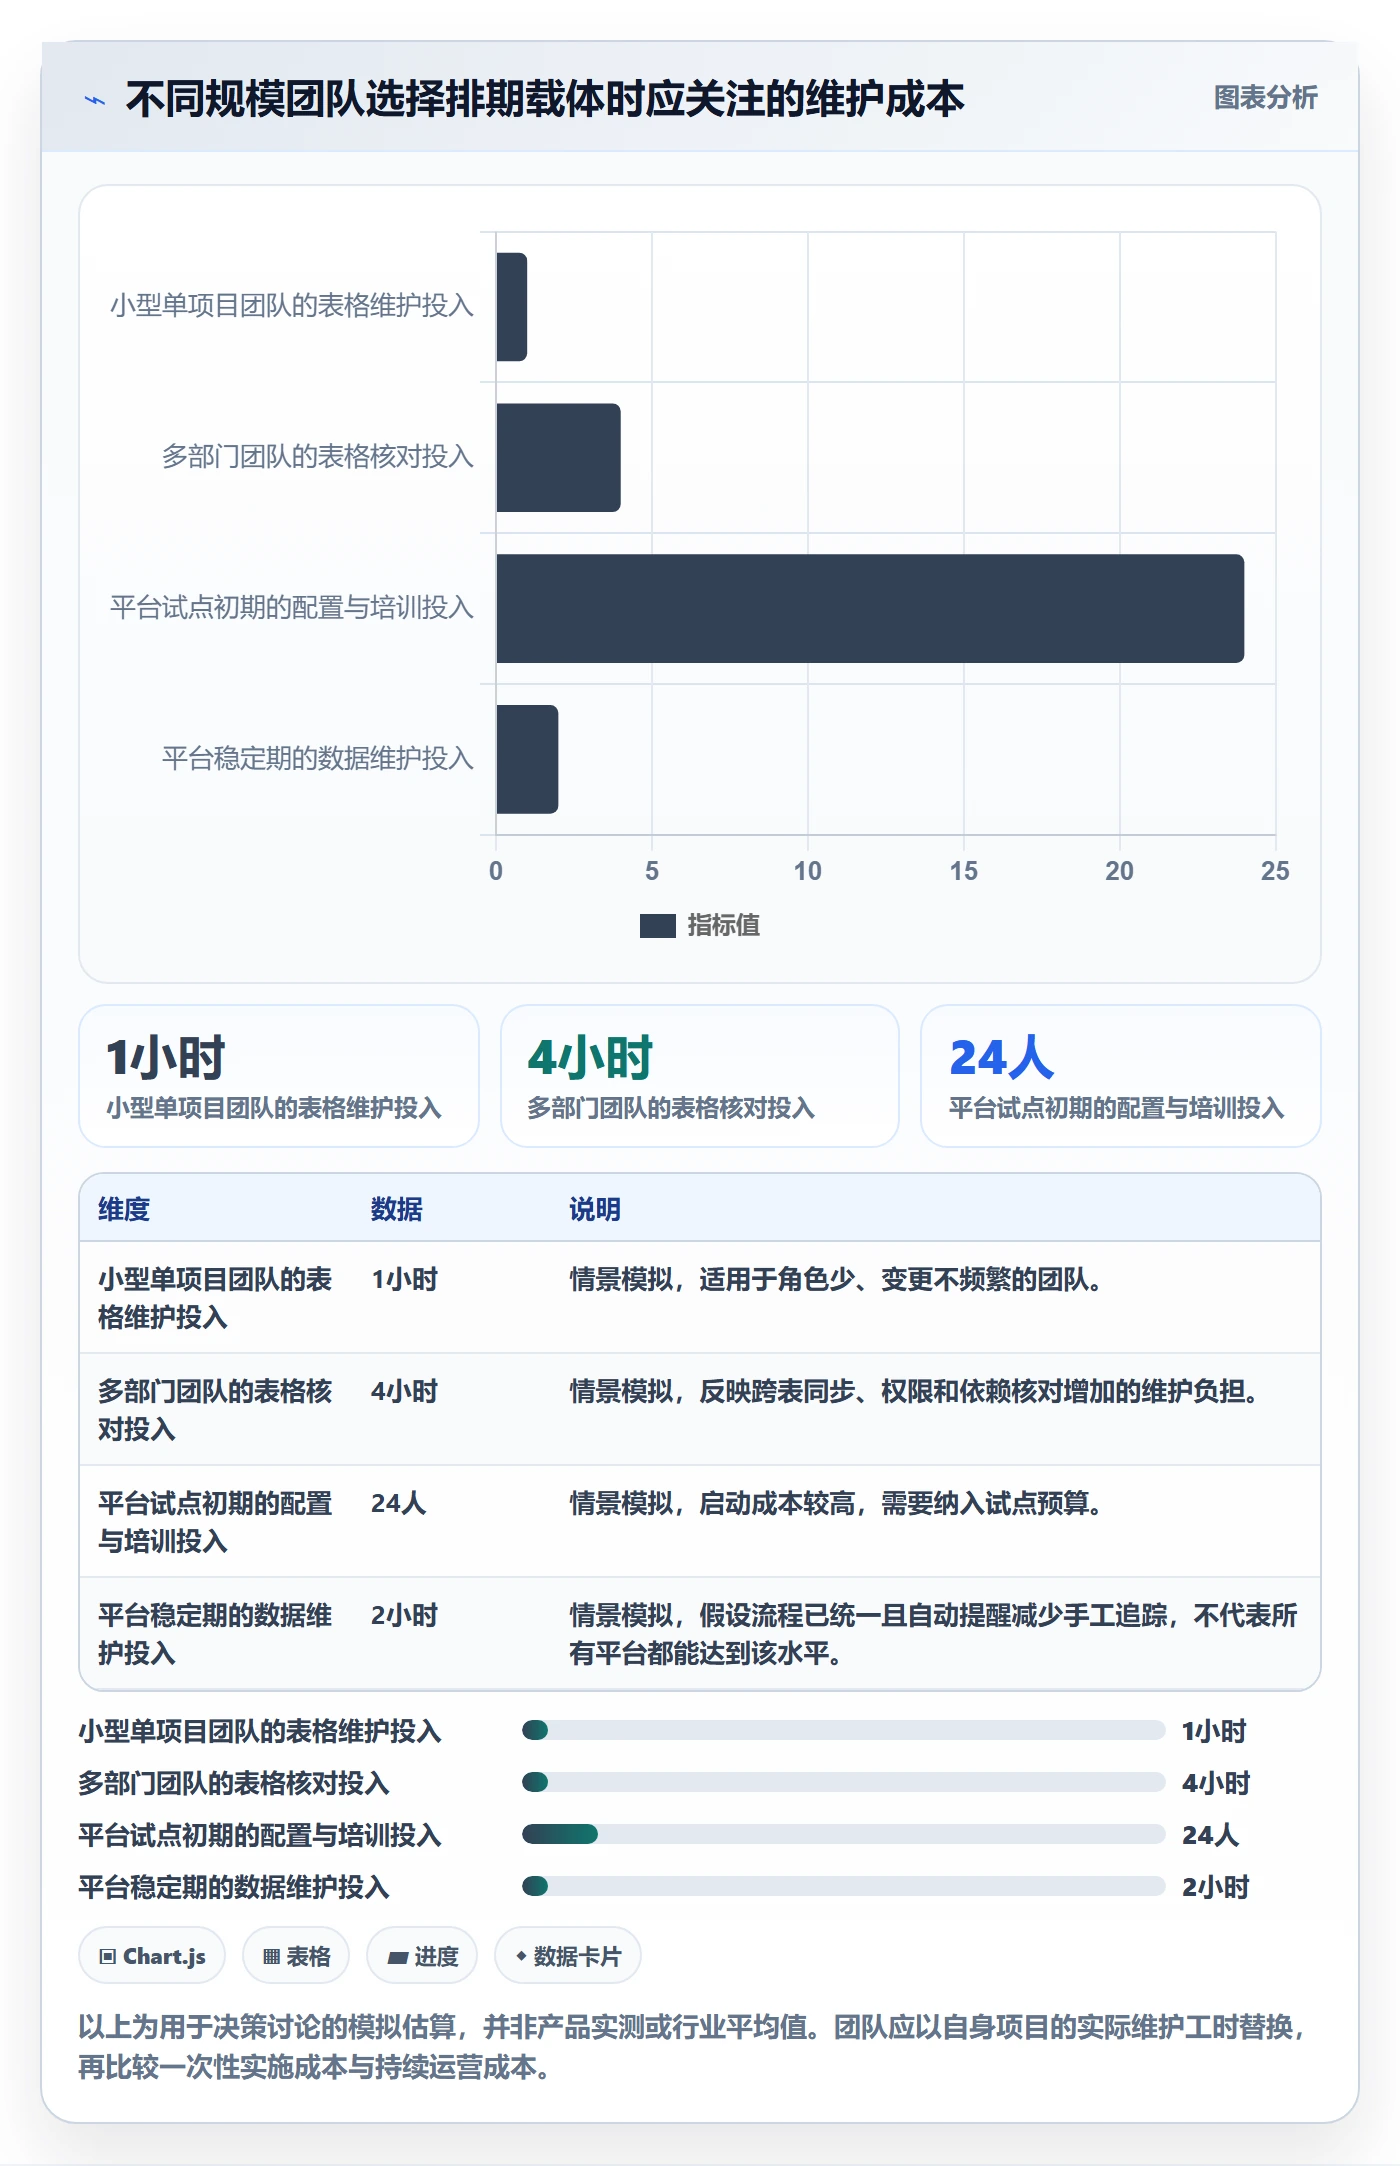
Task: Click the progress bar for 平台稳定期的数据维护投入
Action: (x=843, y=1886)
